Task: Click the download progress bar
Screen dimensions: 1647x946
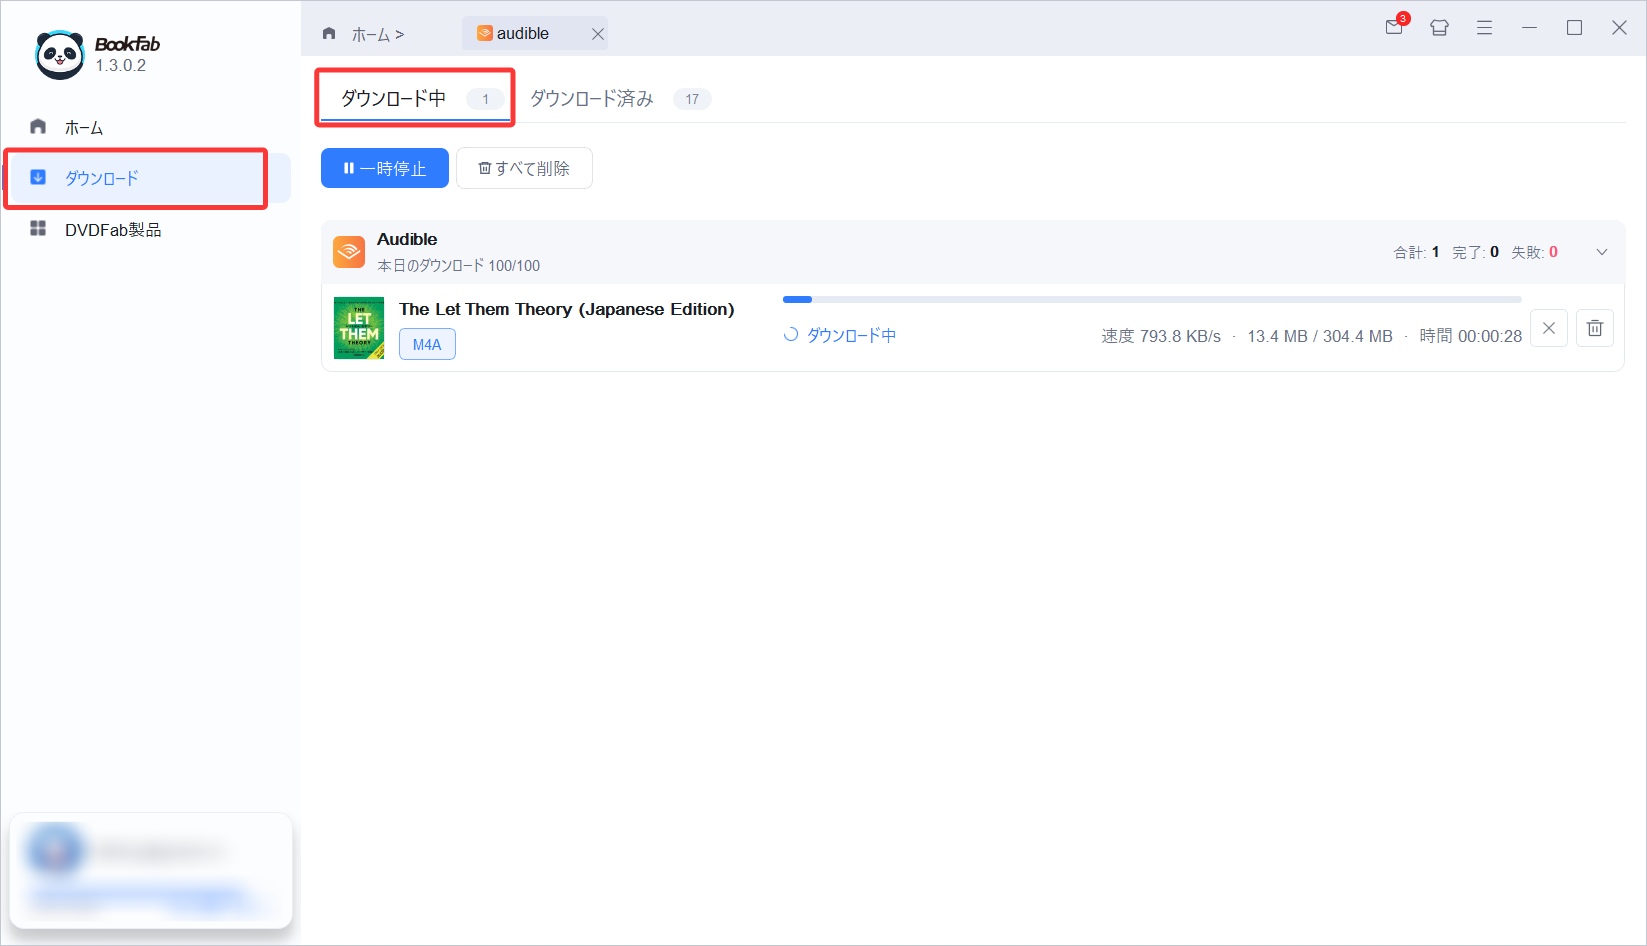Action: pos(1152,299)
